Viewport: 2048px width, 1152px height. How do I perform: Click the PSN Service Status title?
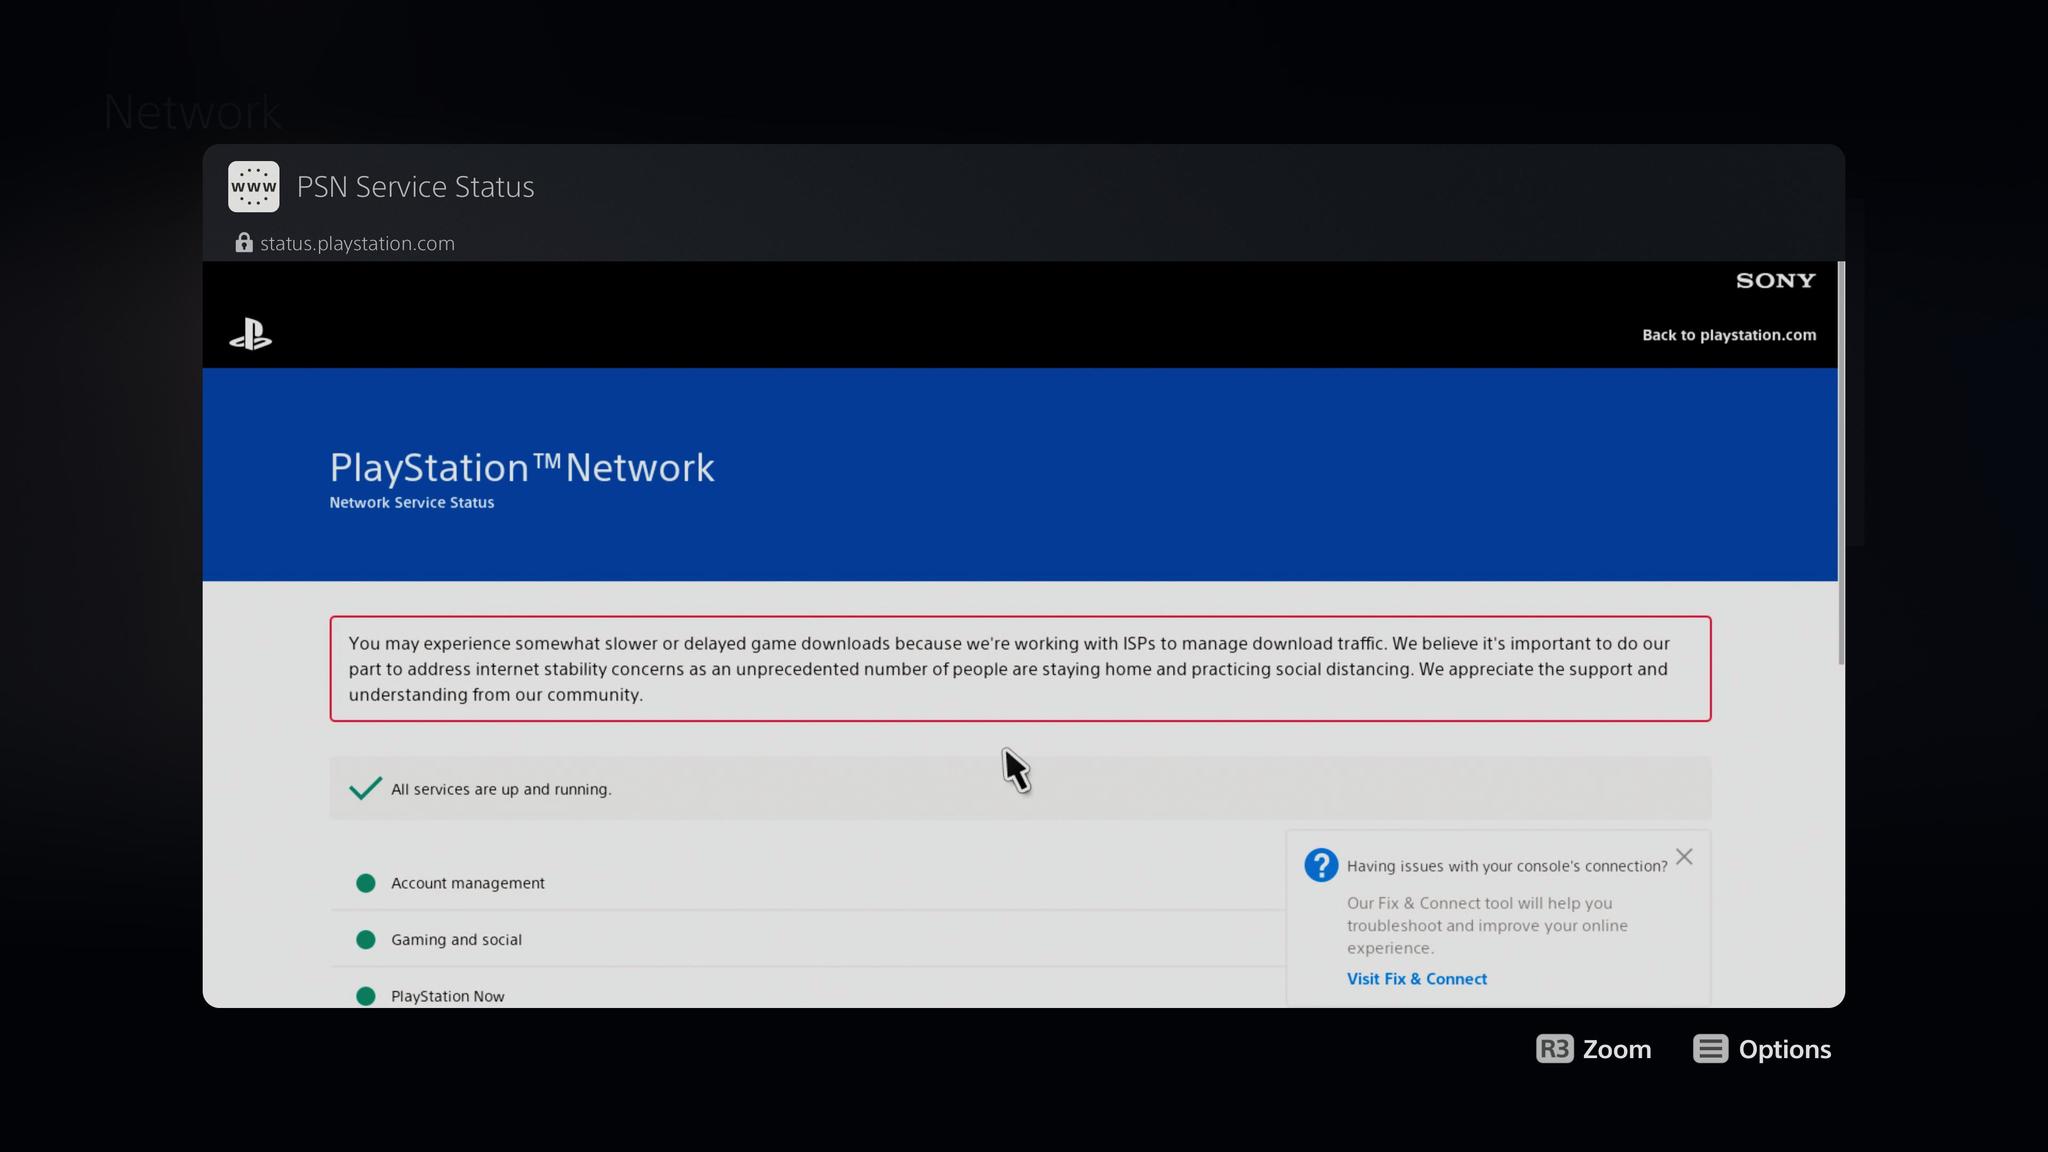click(x=415, y=187)
